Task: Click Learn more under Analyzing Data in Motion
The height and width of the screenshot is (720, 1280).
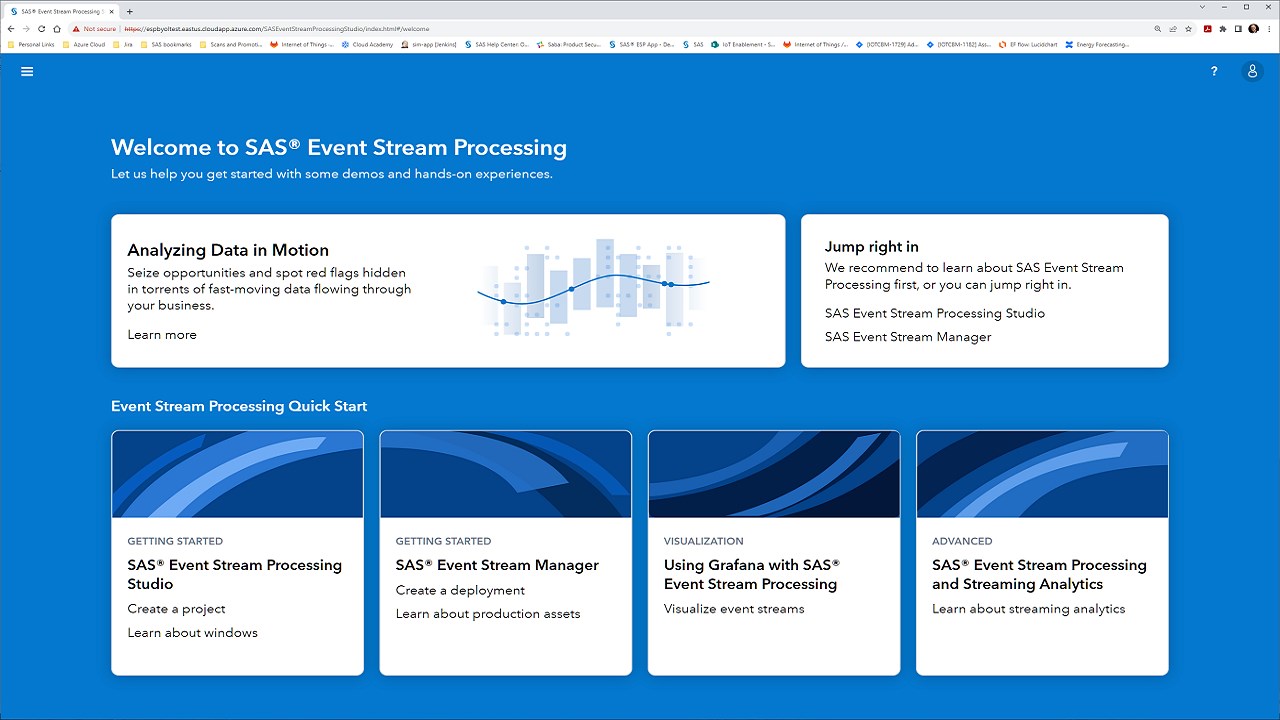Action: click(162, 335)
